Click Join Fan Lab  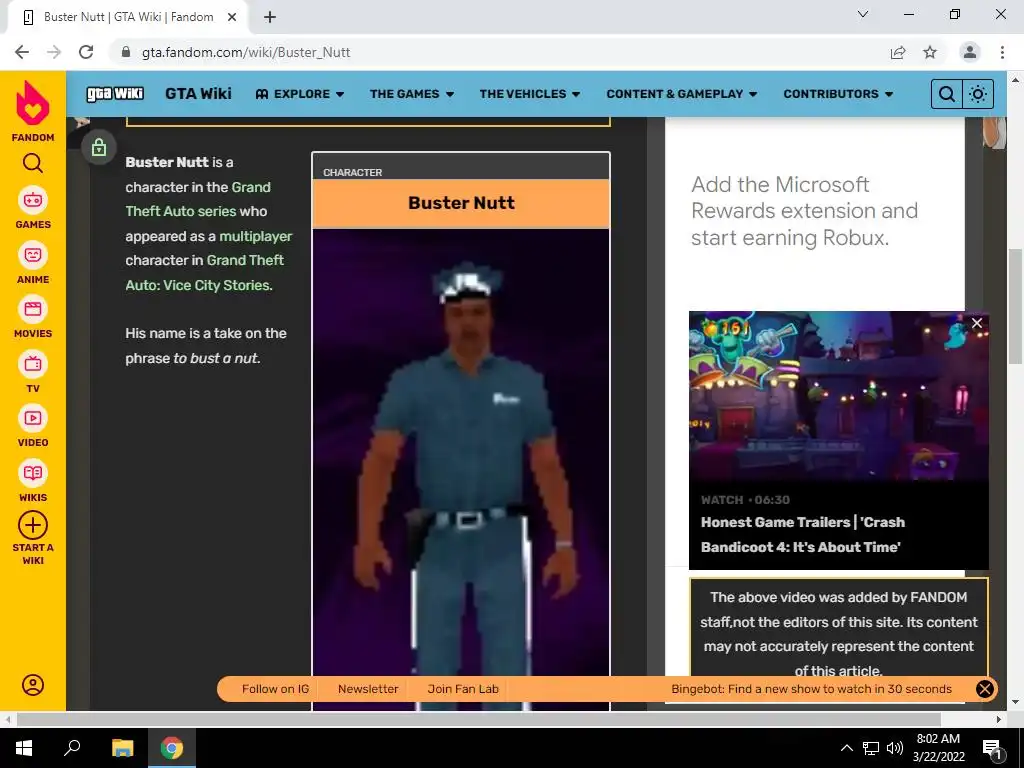(x=463, y=688)
